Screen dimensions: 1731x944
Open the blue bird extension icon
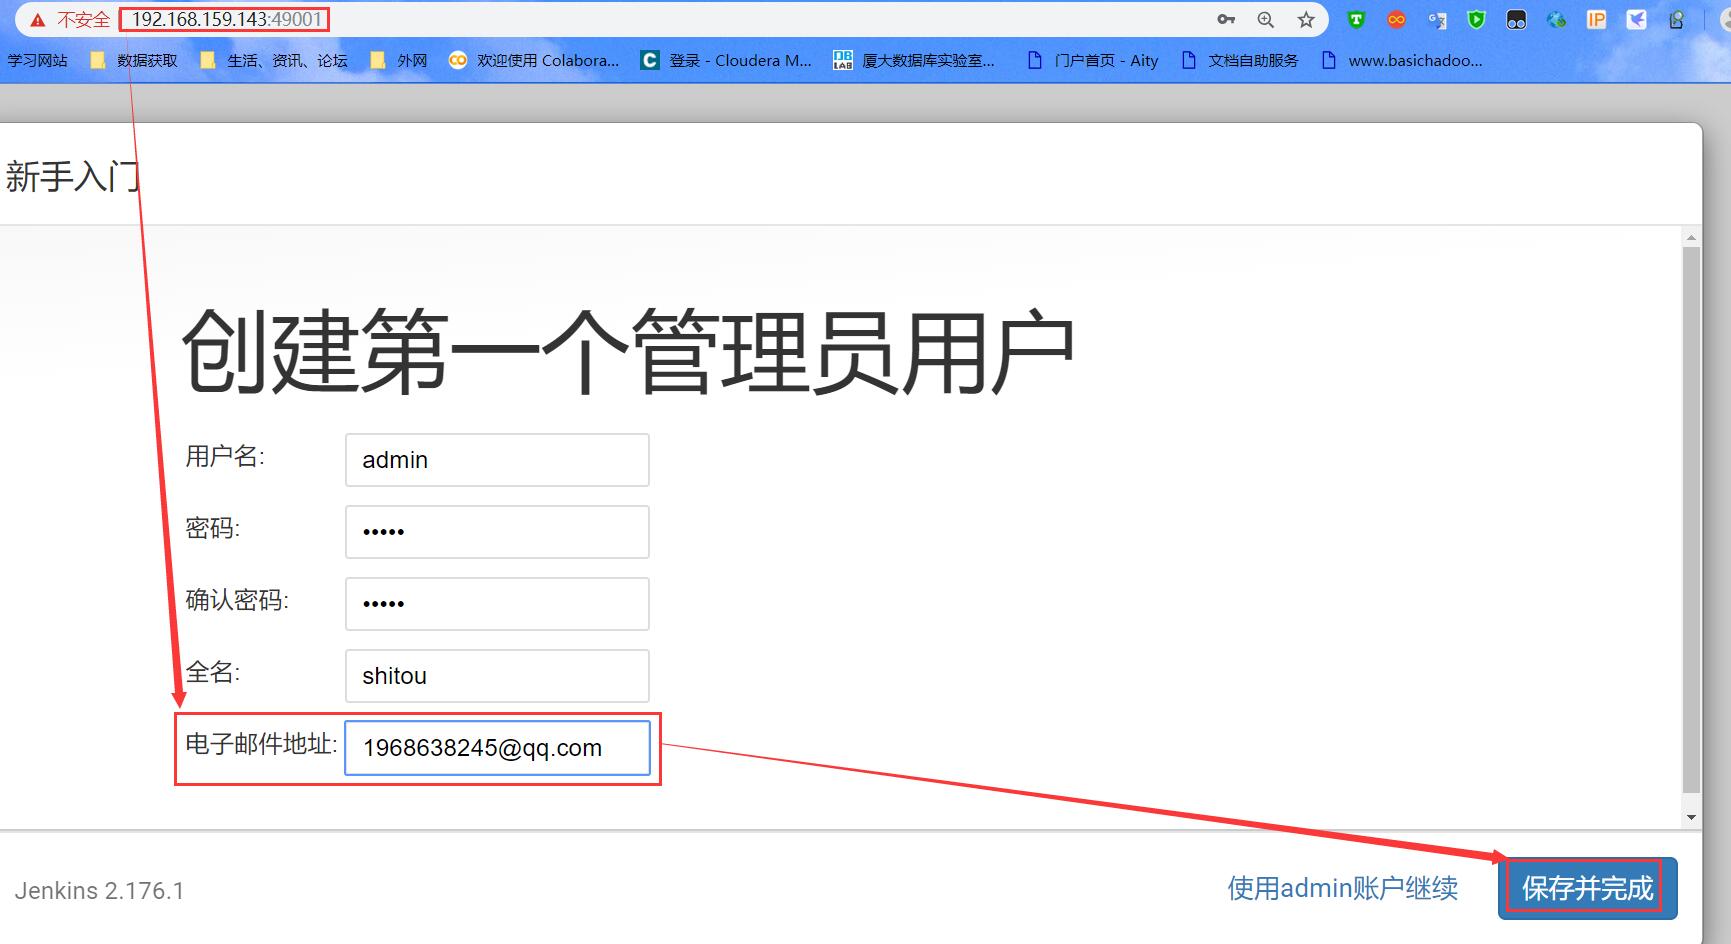click(1636, 19)
